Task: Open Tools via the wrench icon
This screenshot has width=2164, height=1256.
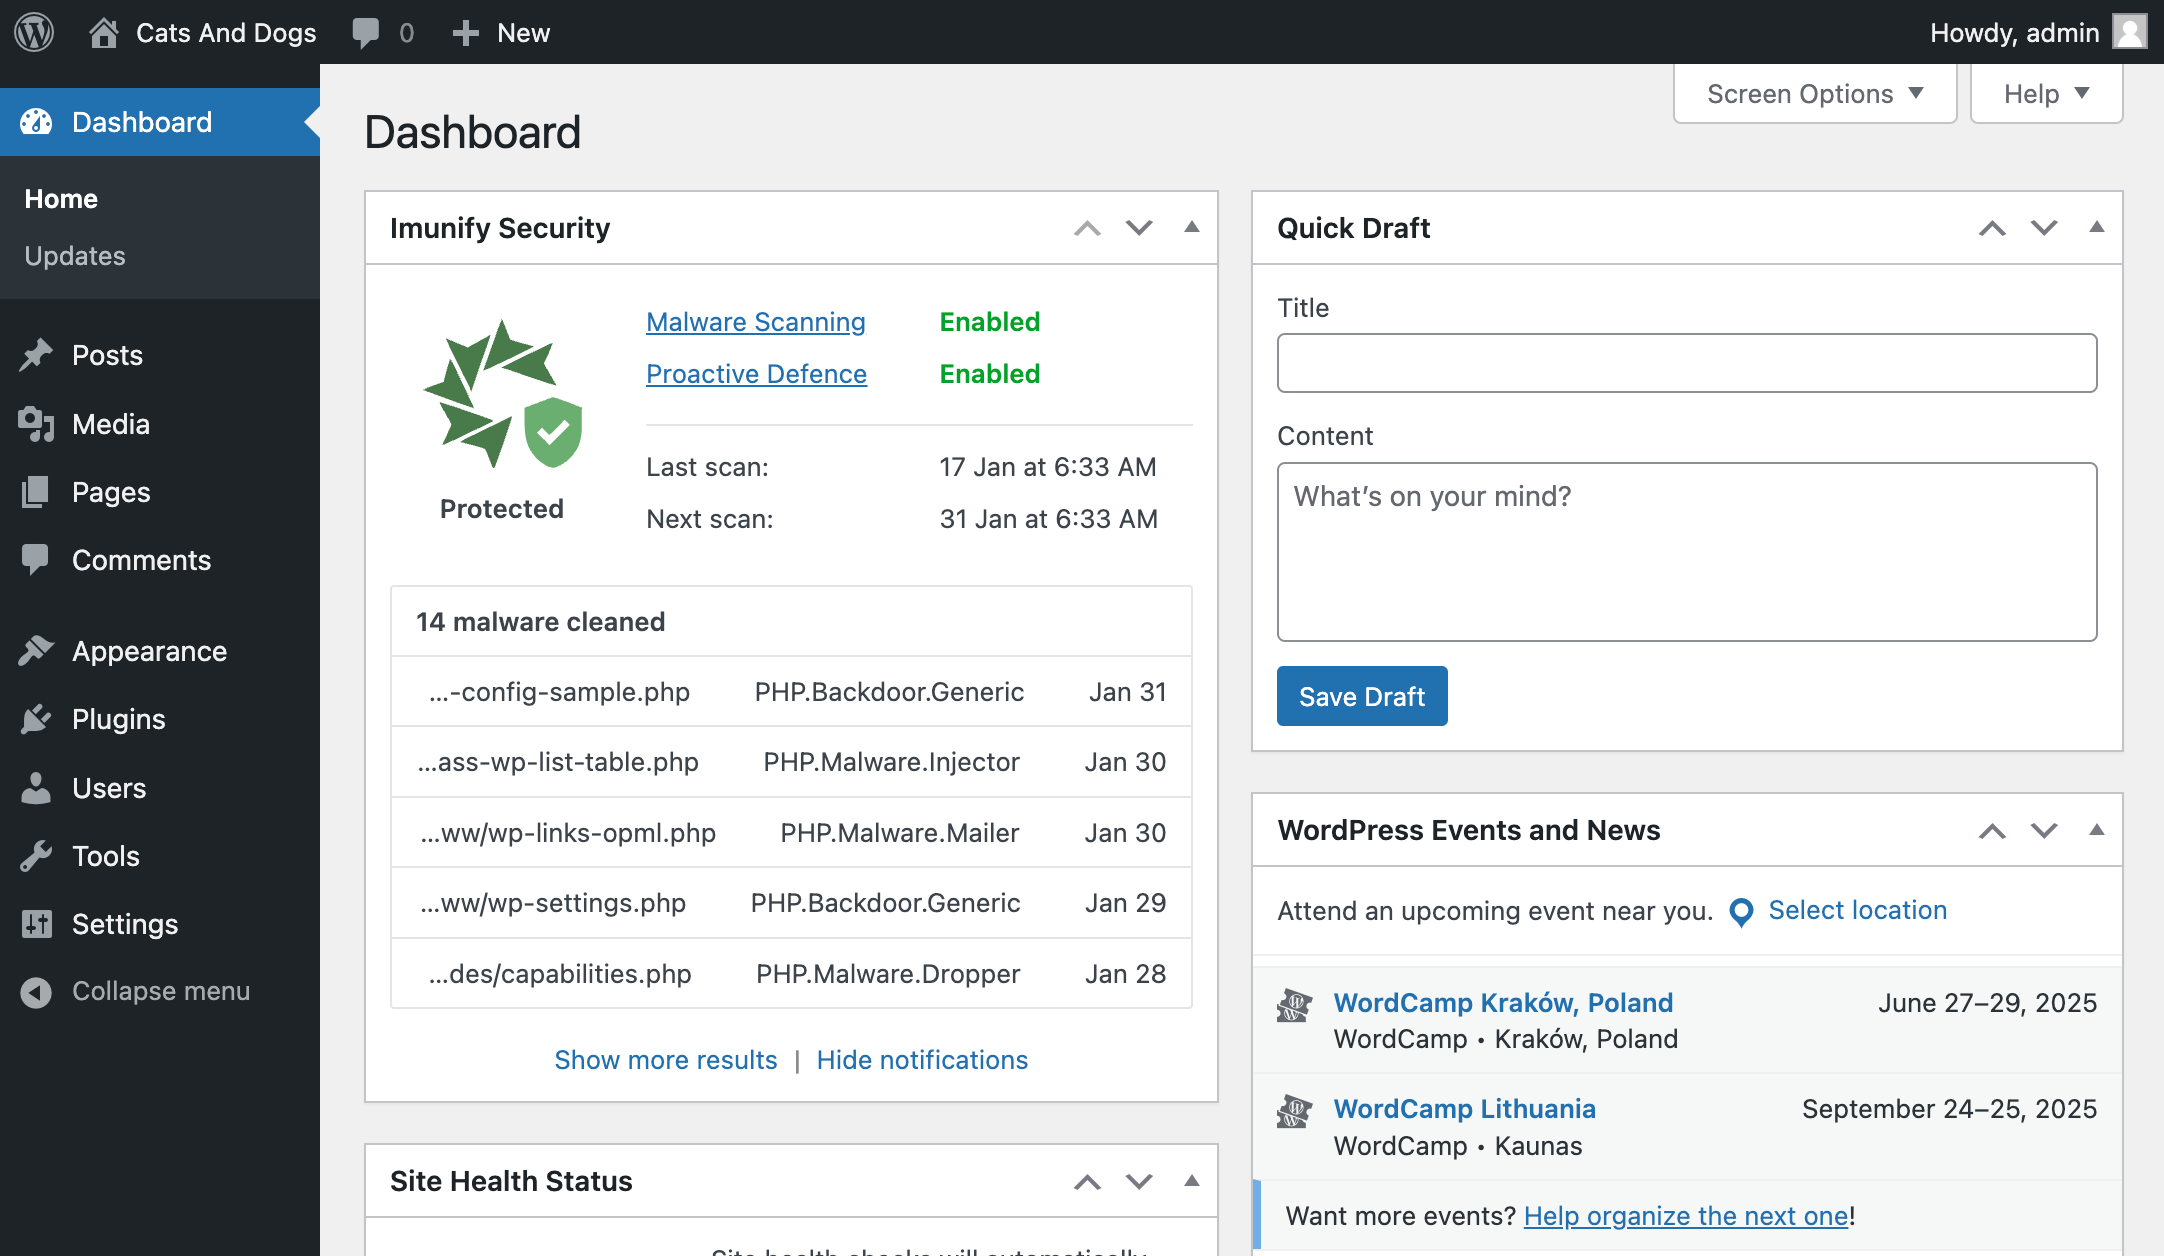Action: (36, 855)
